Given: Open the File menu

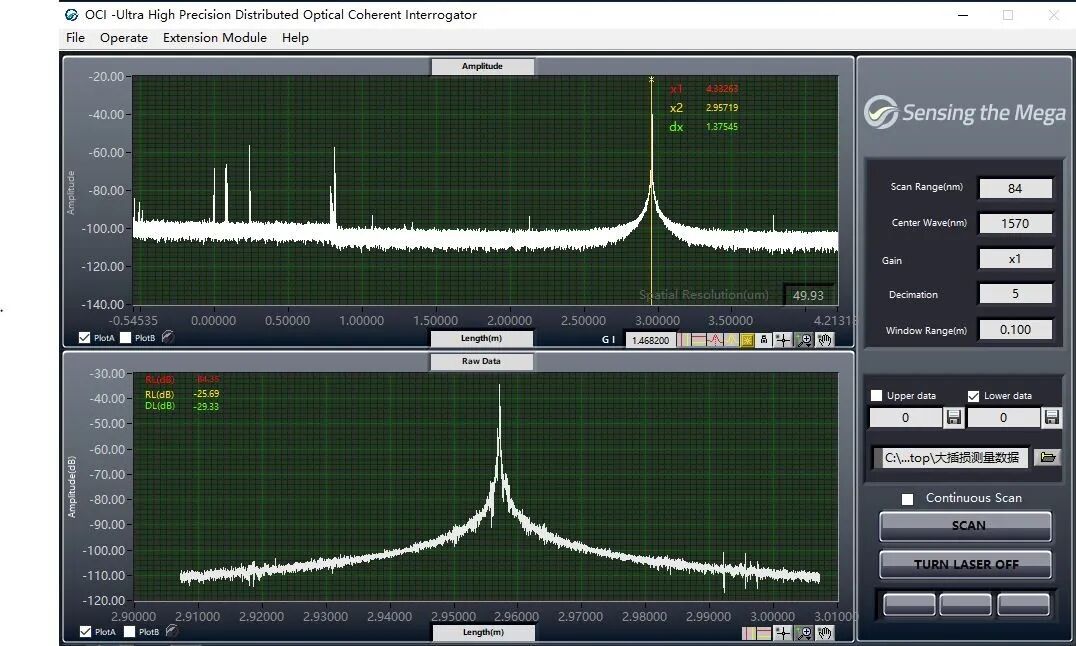Looking at the screenshot, I should coord(75,38).
